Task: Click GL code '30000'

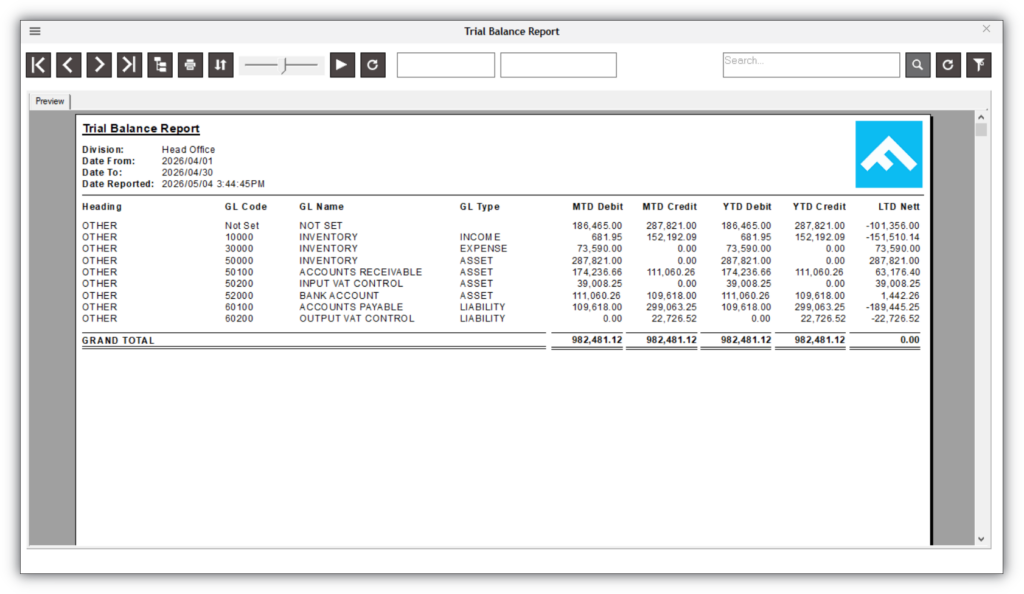Action: 239,249
